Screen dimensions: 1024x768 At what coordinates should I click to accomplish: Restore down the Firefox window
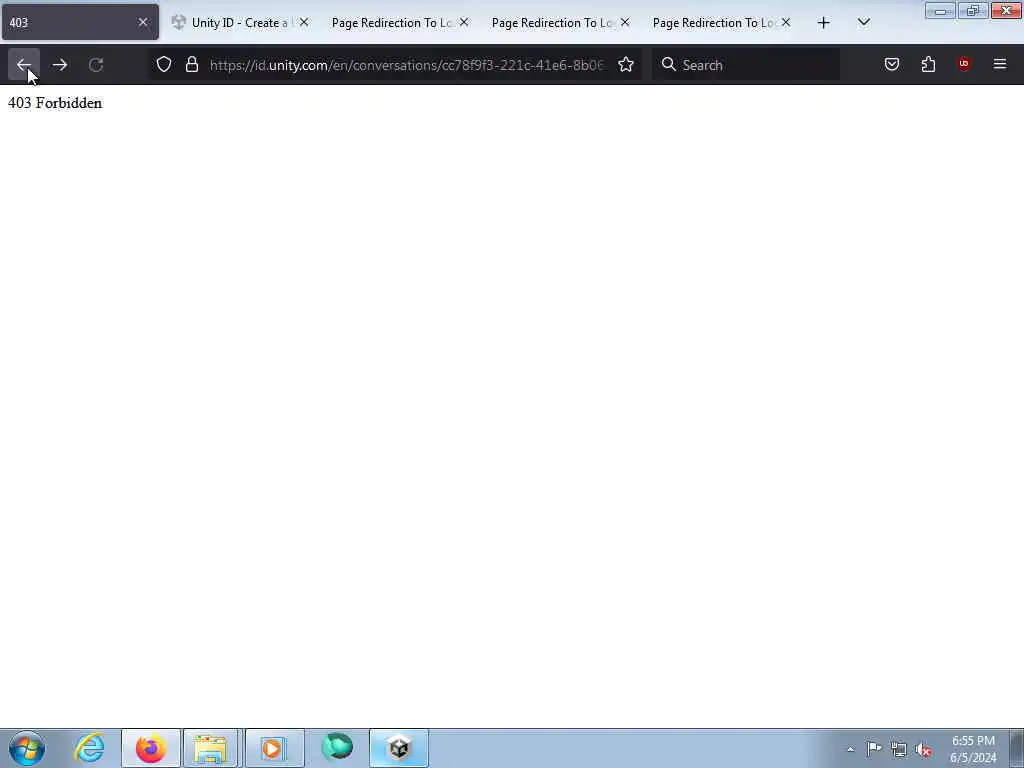point(973,11)
